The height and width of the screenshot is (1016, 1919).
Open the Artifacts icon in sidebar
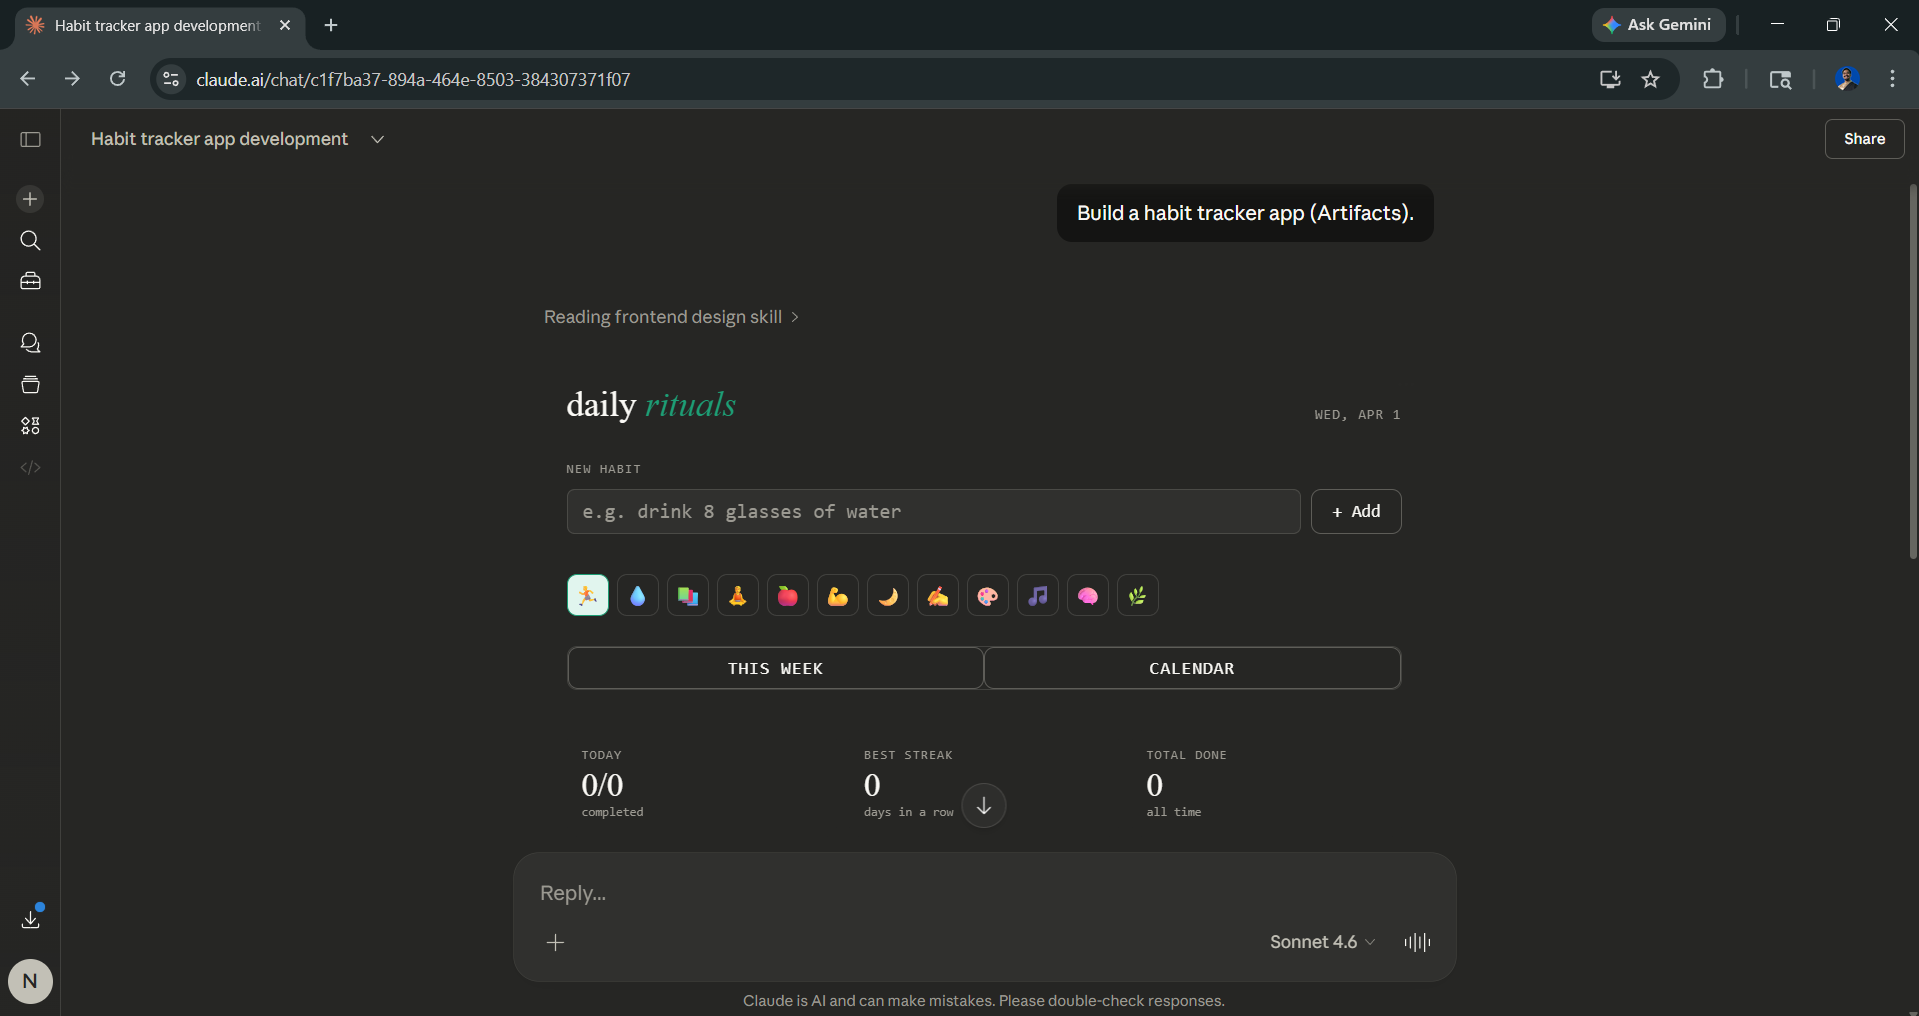(x=30, y=426)
